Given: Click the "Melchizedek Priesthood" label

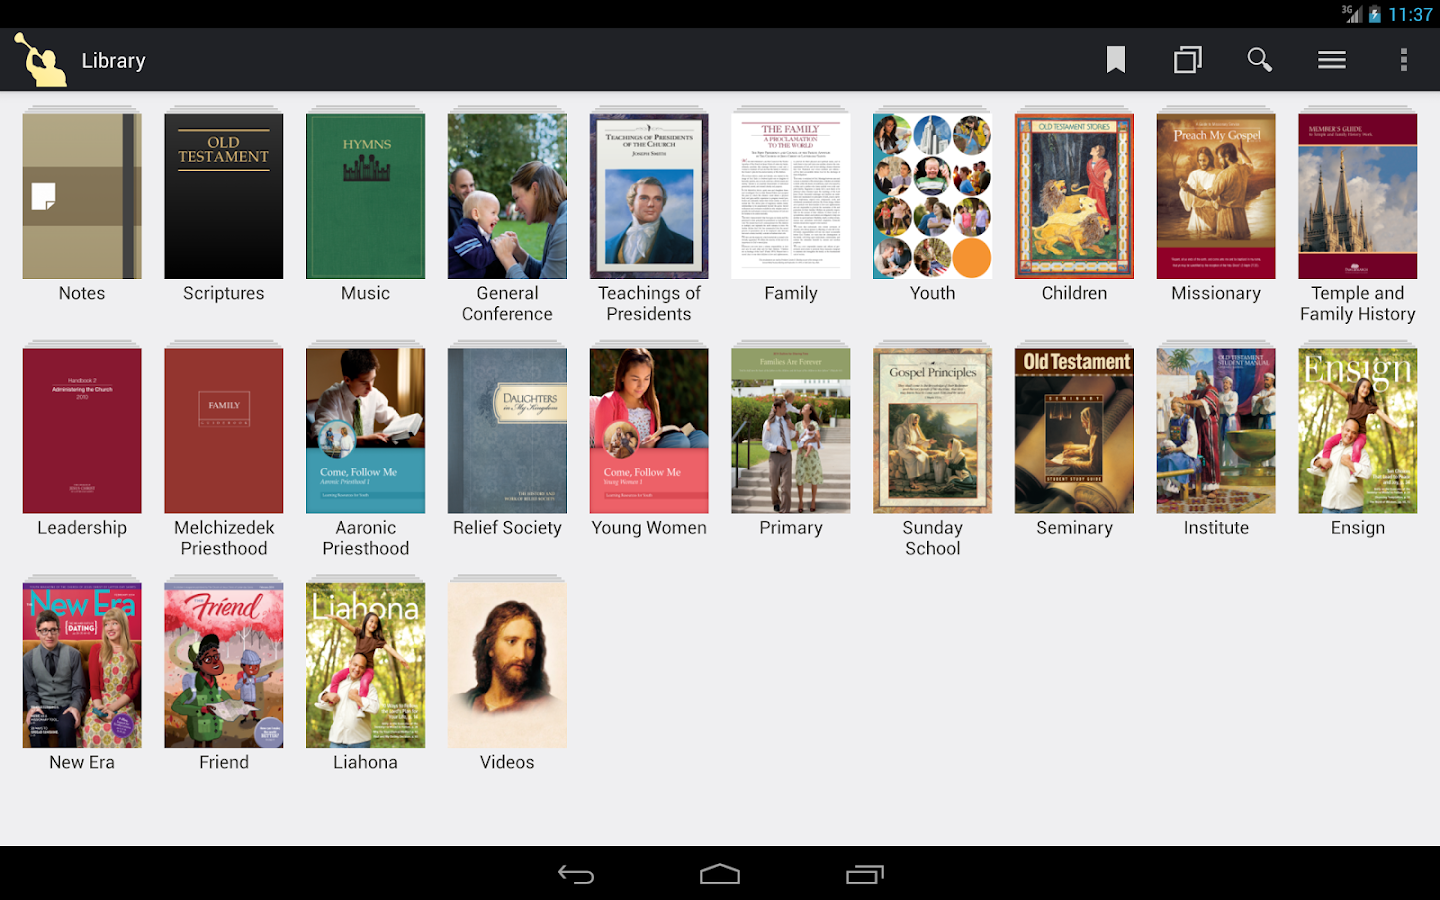Looking at the screenshot, I should click(x=224, y=538).
